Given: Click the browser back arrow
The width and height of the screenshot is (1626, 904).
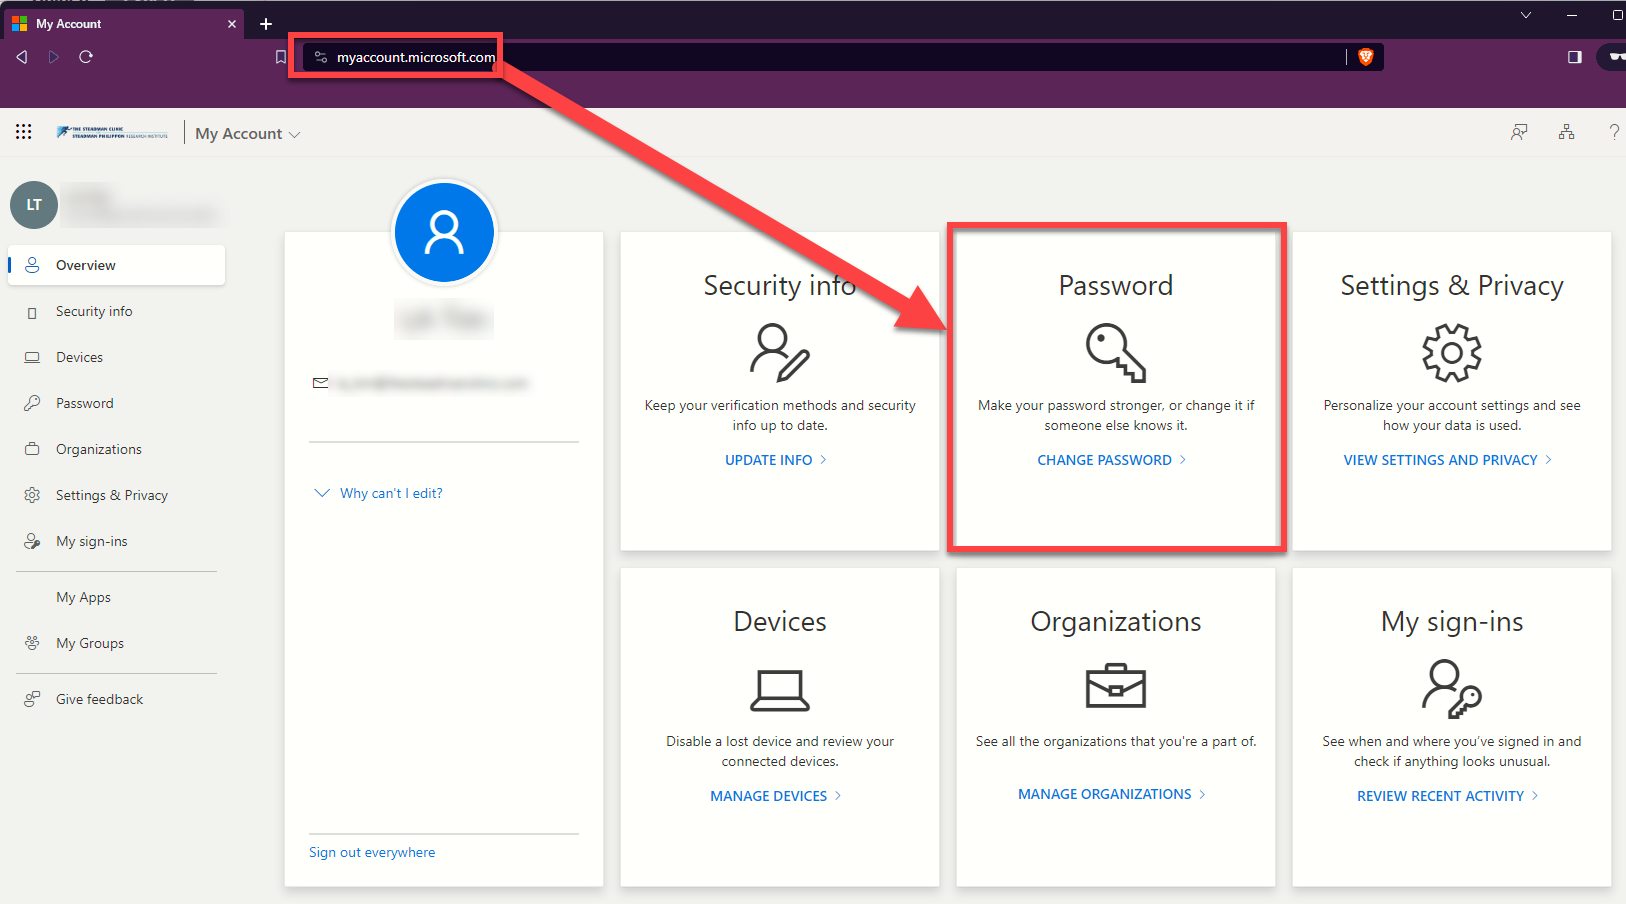Looking at the screenshot, I should pyautogui.click(x=22, y=57).
